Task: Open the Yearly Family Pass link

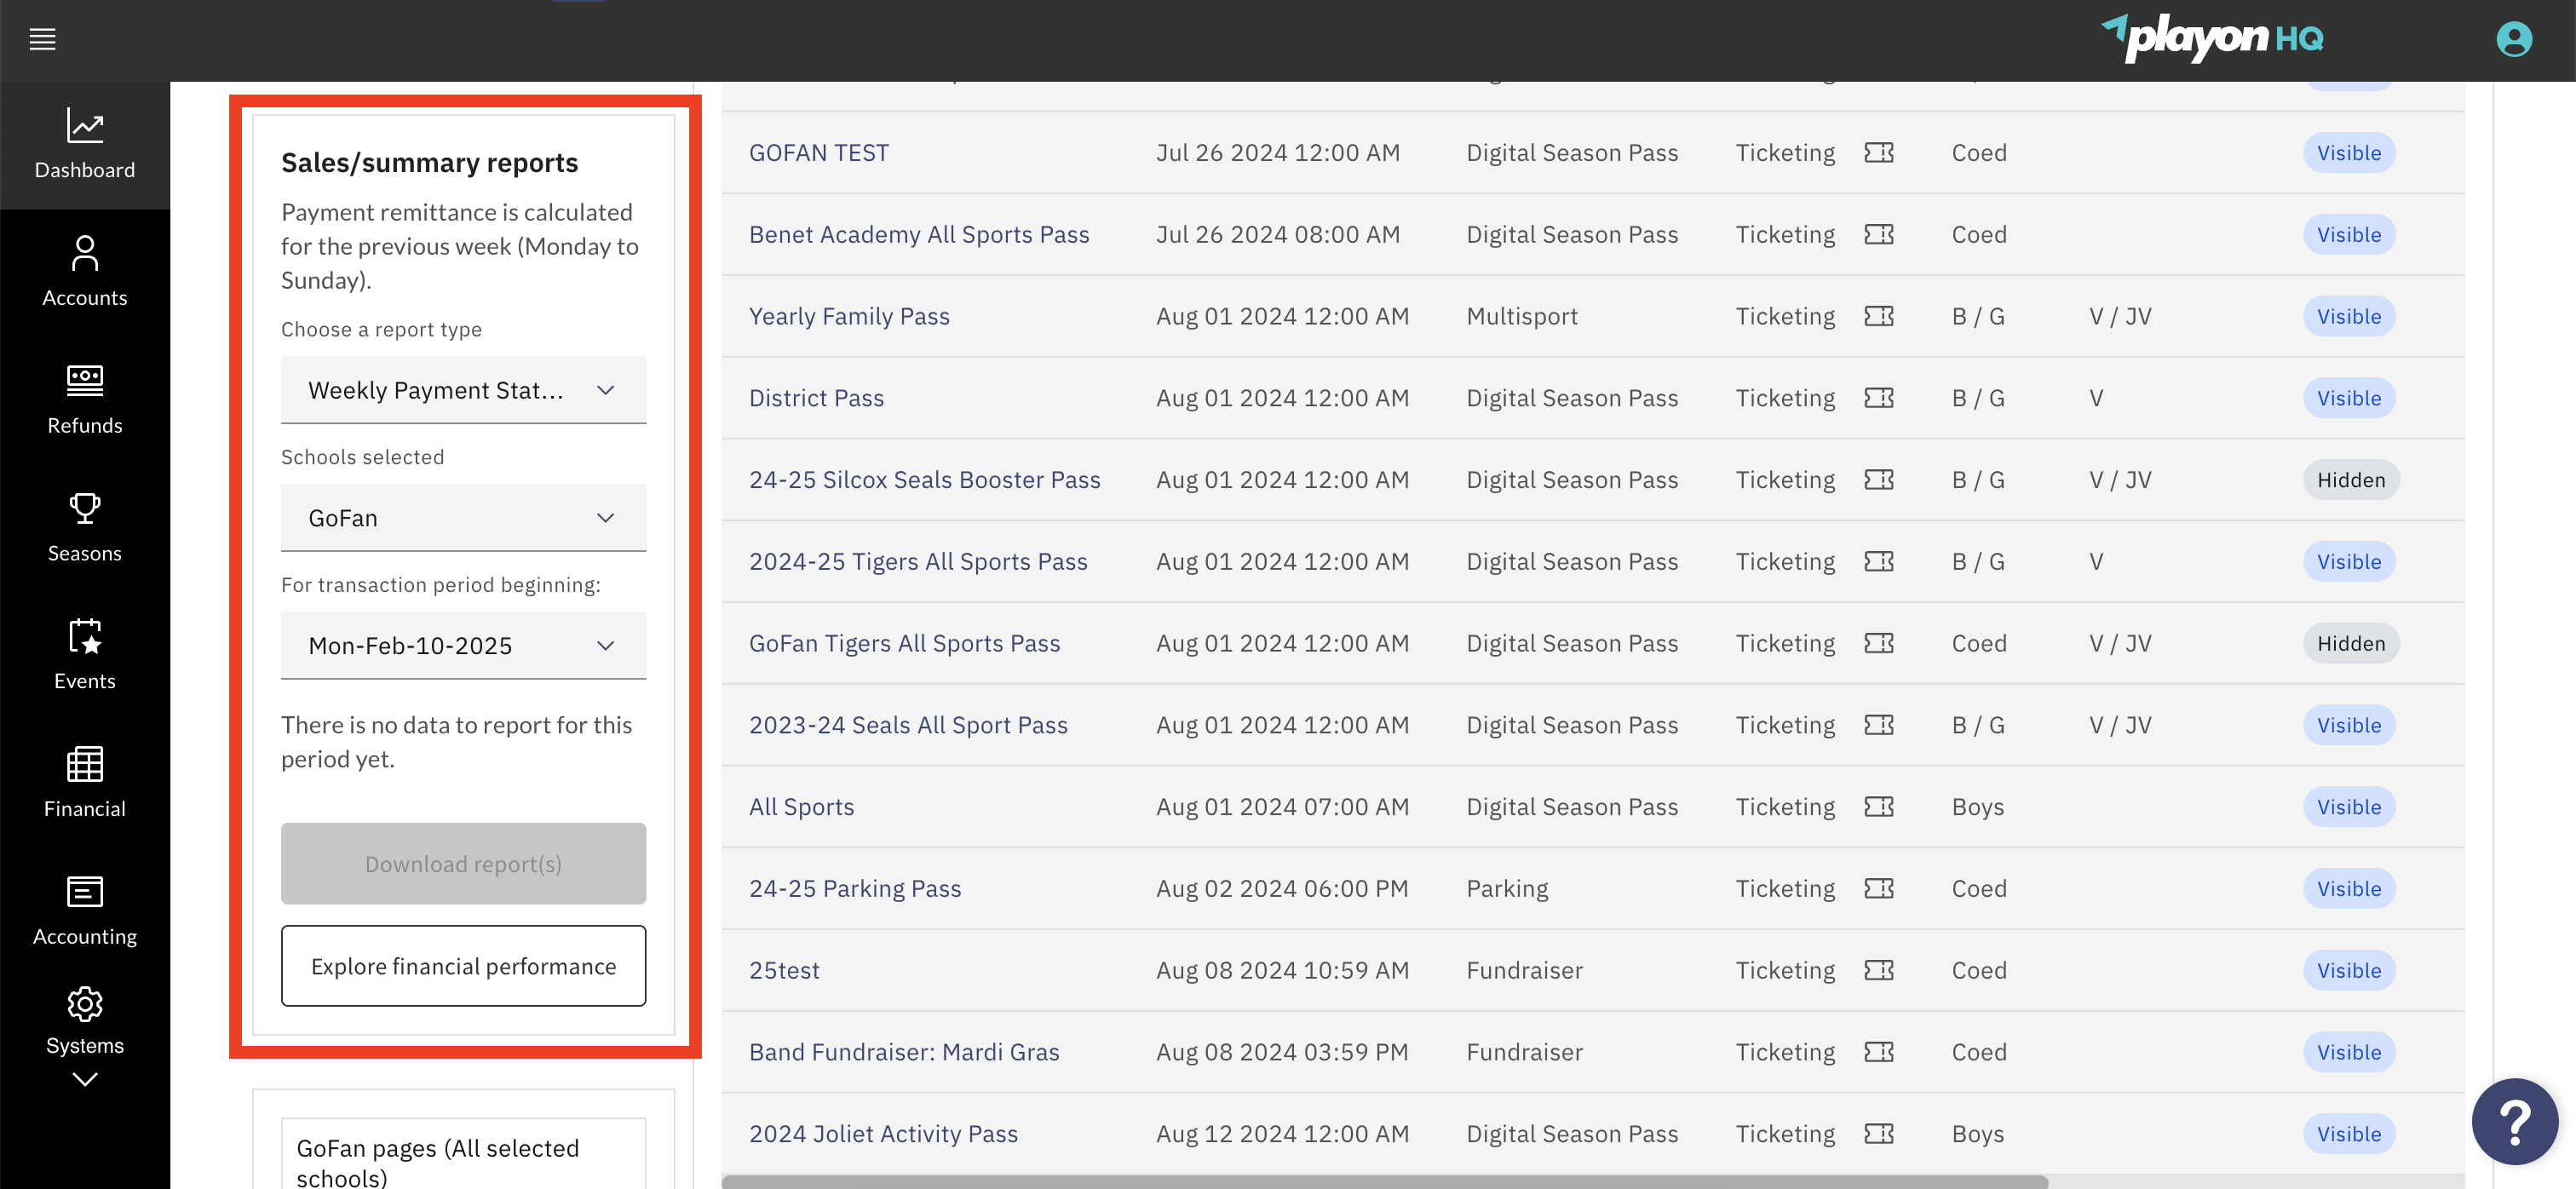Action: [x=849, y=317]
